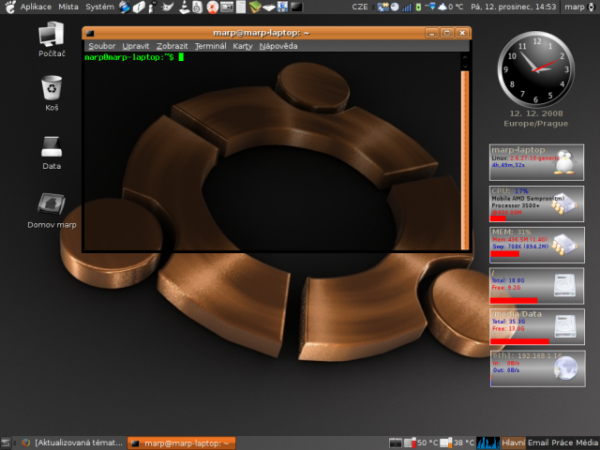Click the 38 °C temperature sensor applet
Image resolution: width=600 pixels, height=450 pixels.
click(x=457, y=443)
